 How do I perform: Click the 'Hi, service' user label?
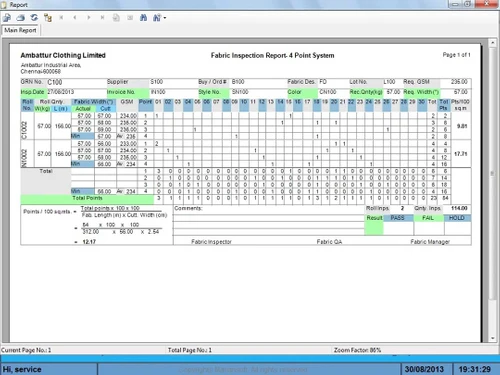(22, 369)
